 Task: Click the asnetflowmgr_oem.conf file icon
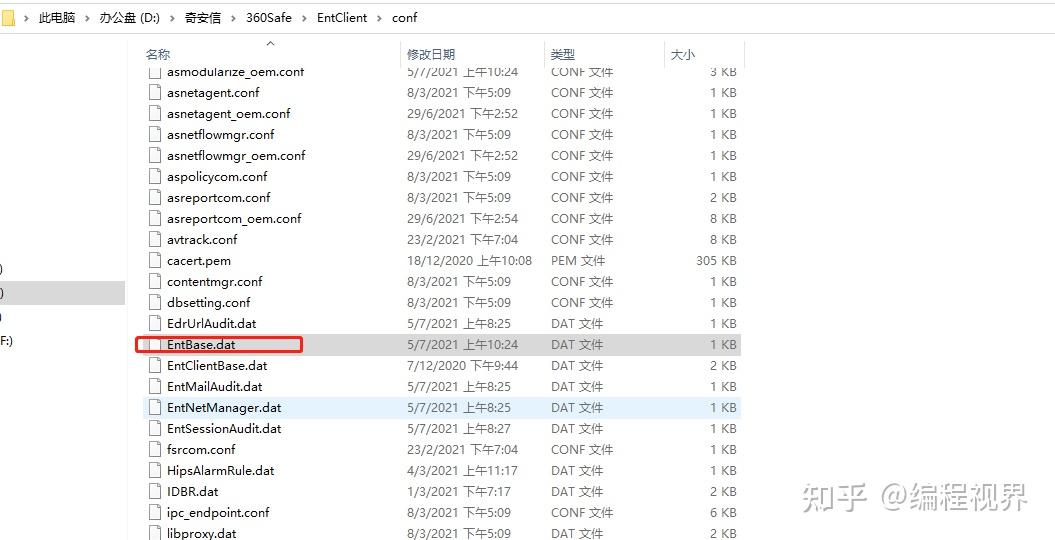(x=155, y=155)
